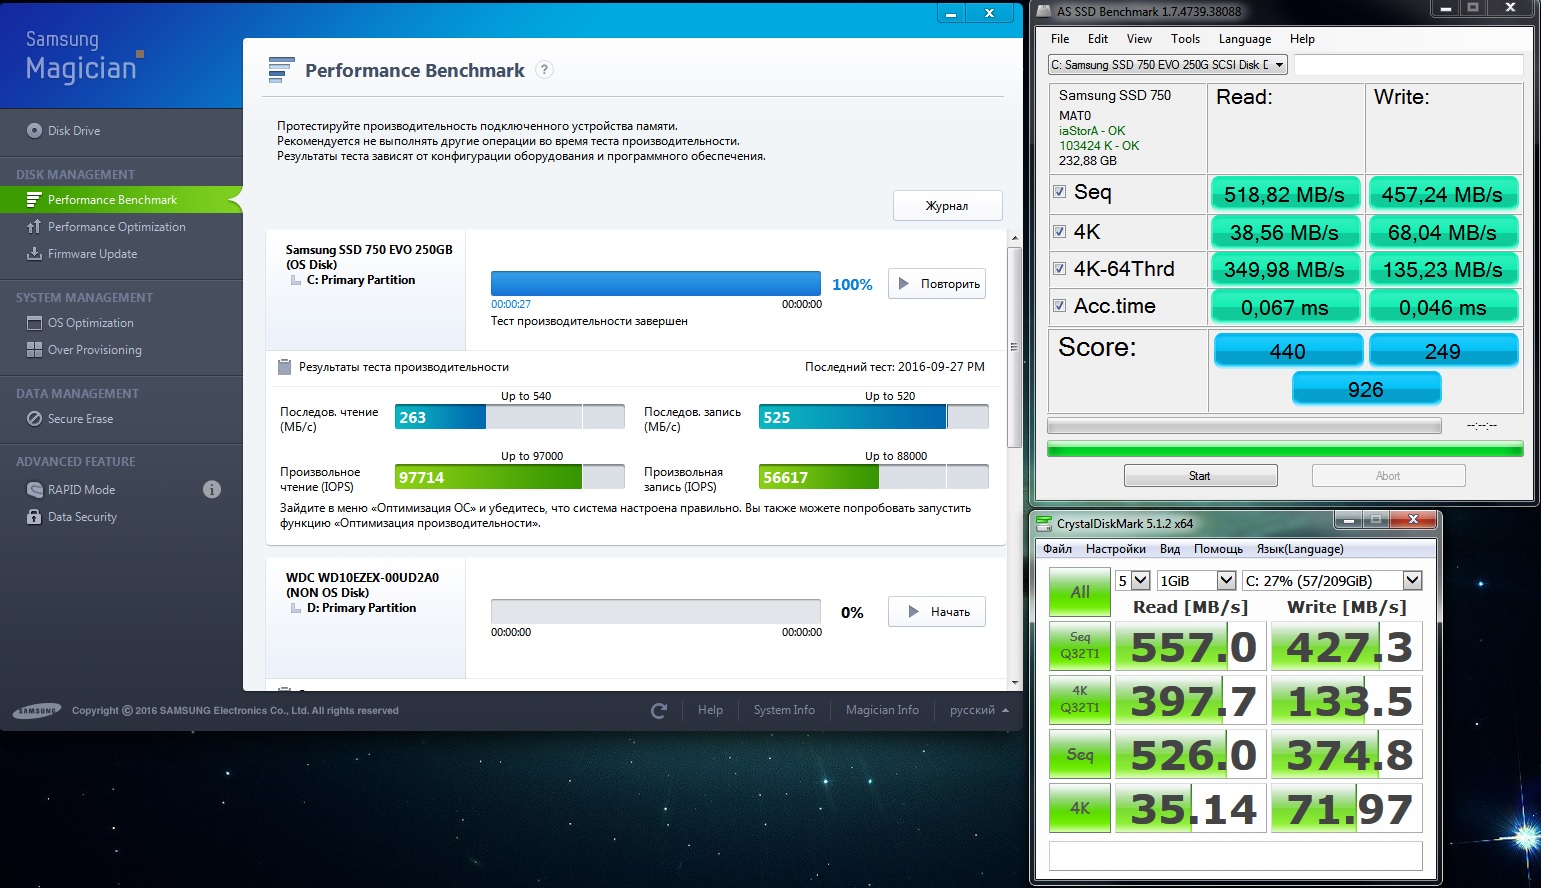The height and width of the screenshot is (888, 1541).
Task: Click the Samsung logo in the footer
Action: click(x=37, y=711)
